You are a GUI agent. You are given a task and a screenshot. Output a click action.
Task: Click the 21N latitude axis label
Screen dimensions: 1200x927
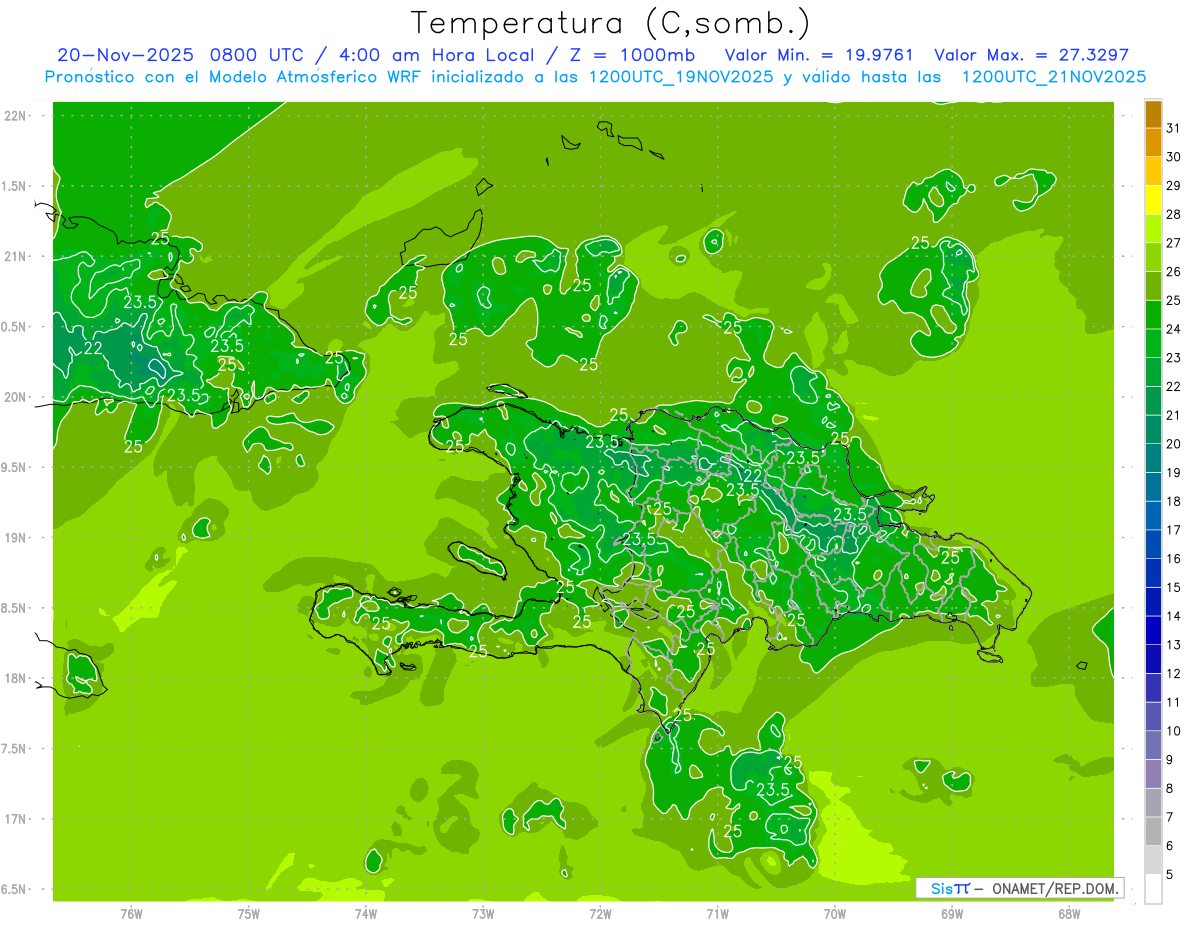tap(16, 256)
